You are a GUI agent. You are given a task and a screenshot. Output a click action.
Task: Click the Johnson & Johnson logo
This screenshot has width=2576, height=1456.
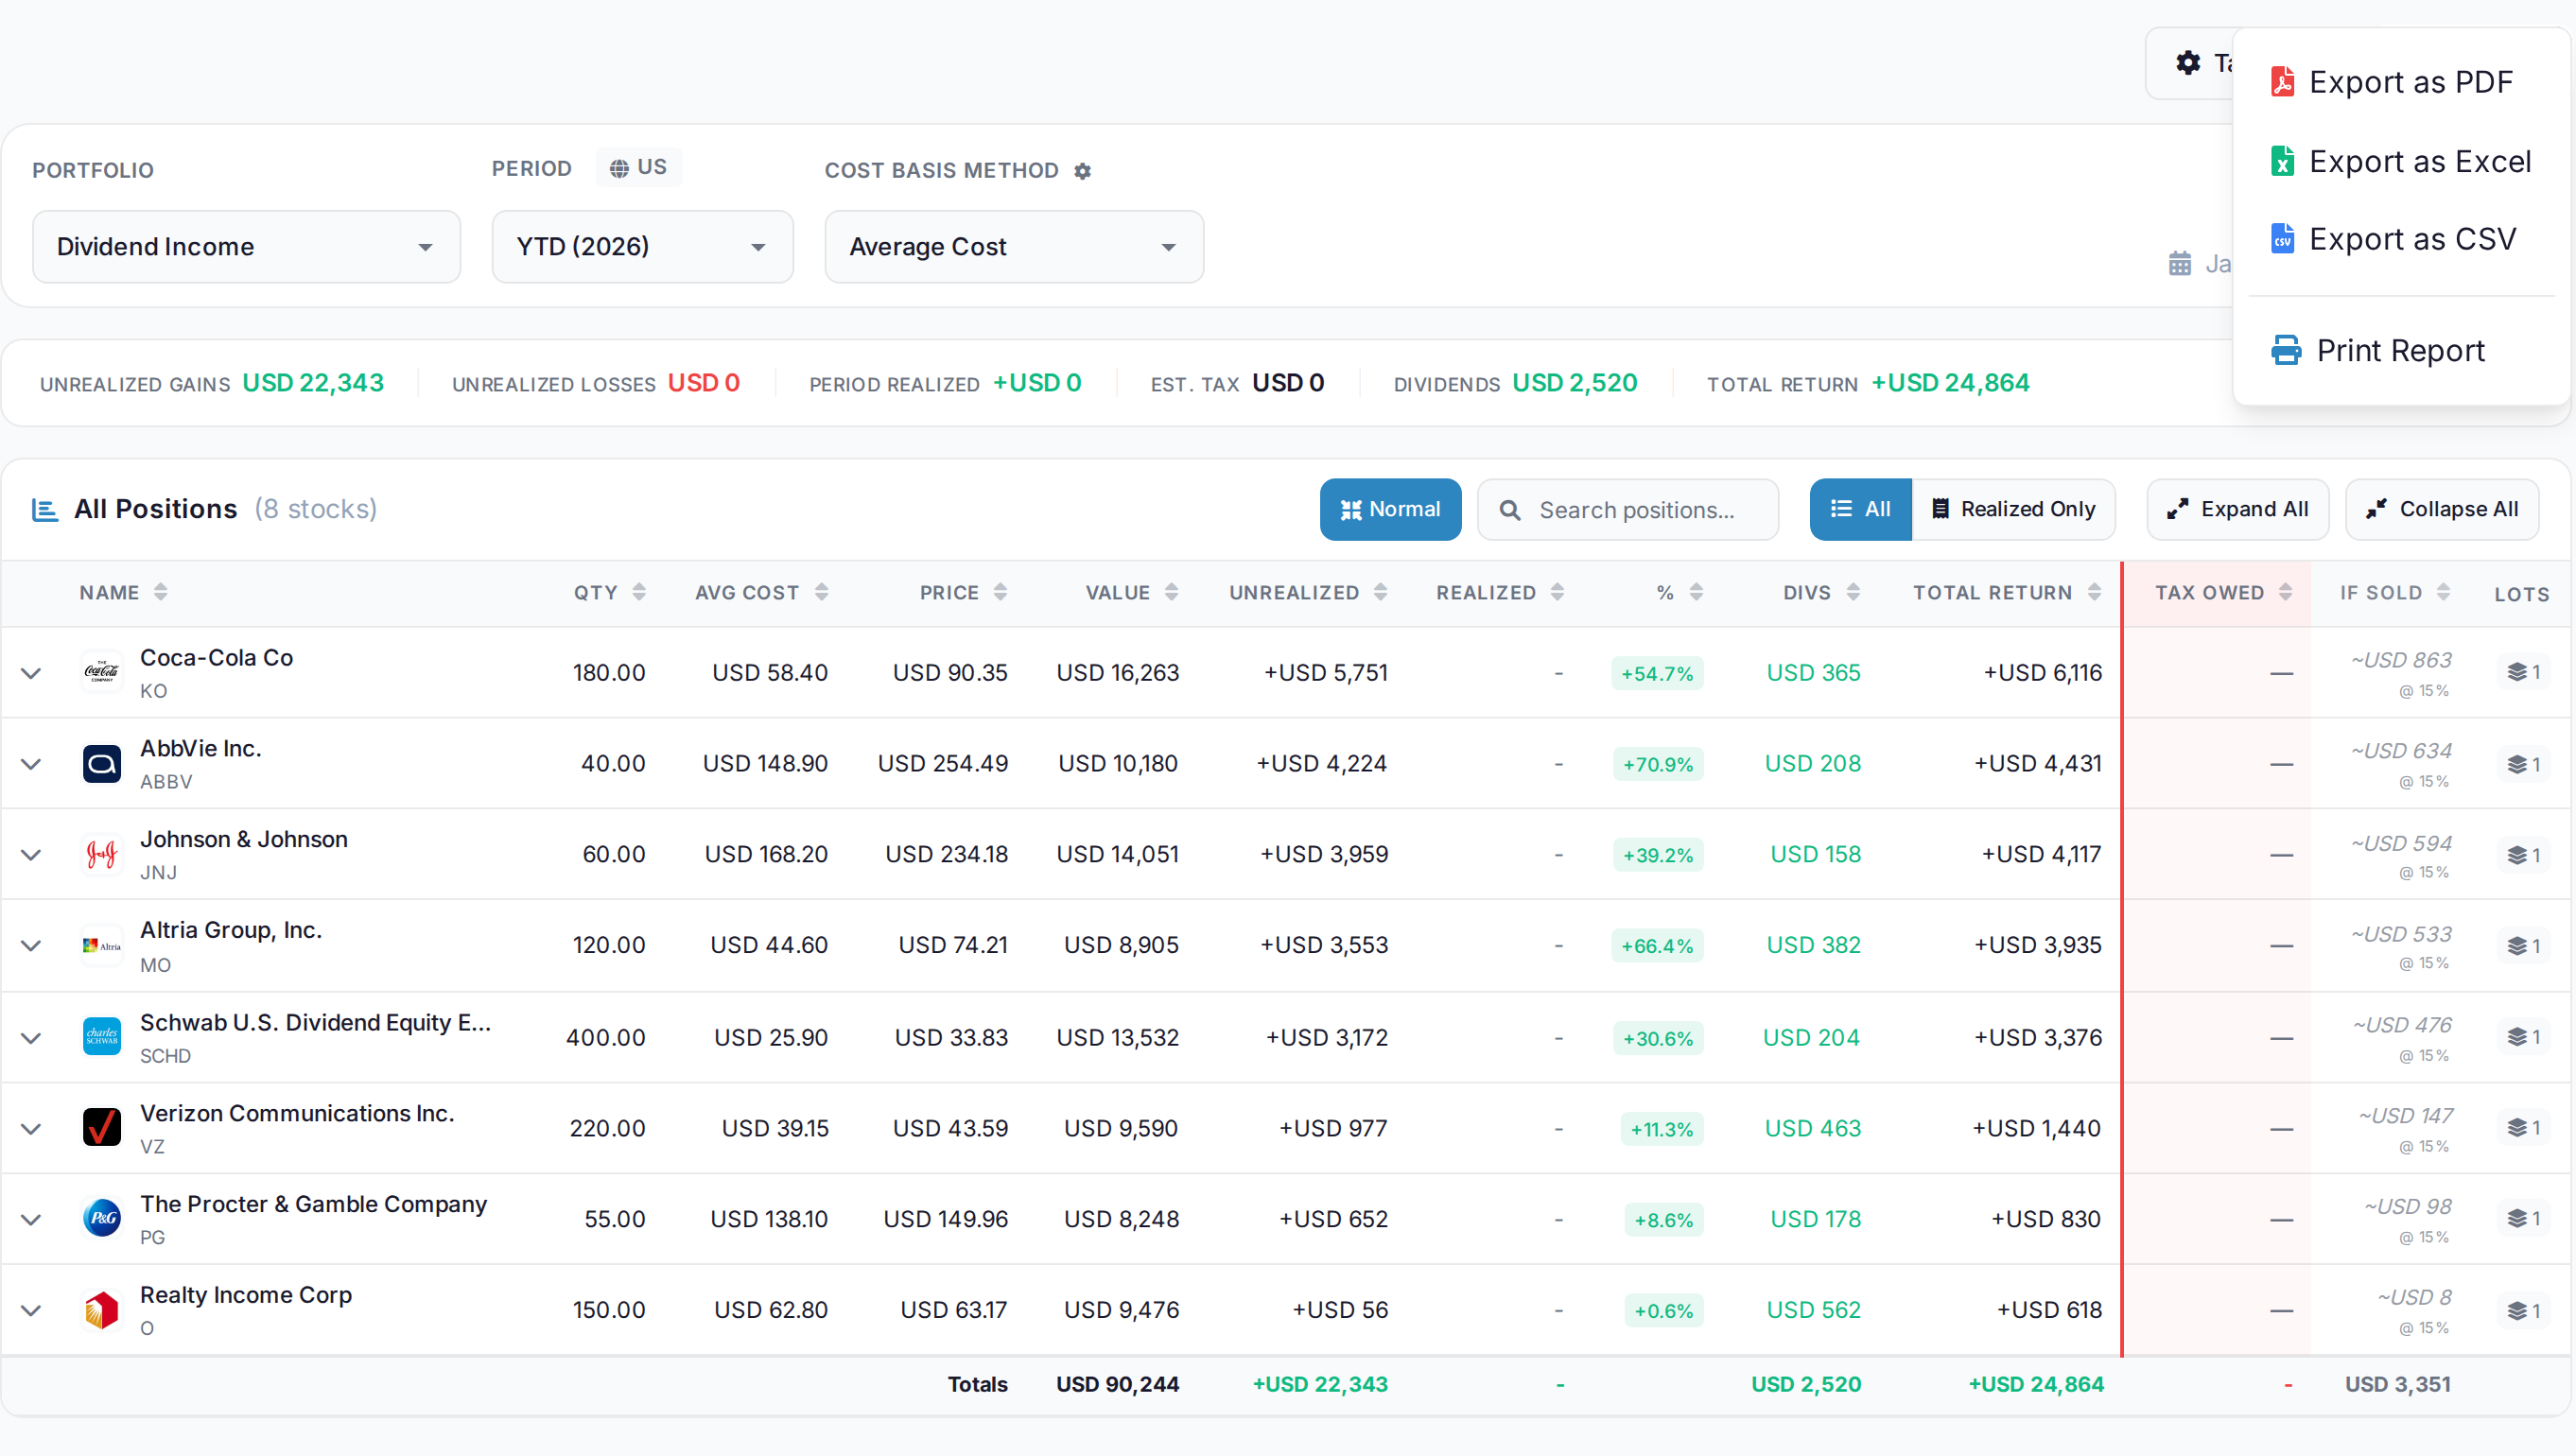[x=102, y=854]
